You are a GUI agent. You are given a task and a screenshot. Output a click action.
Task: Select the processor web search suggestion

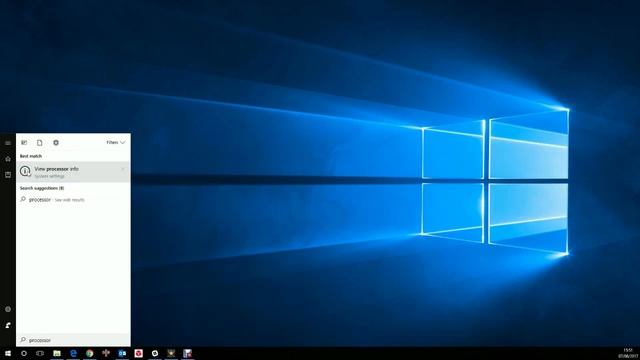pos(73,200)
